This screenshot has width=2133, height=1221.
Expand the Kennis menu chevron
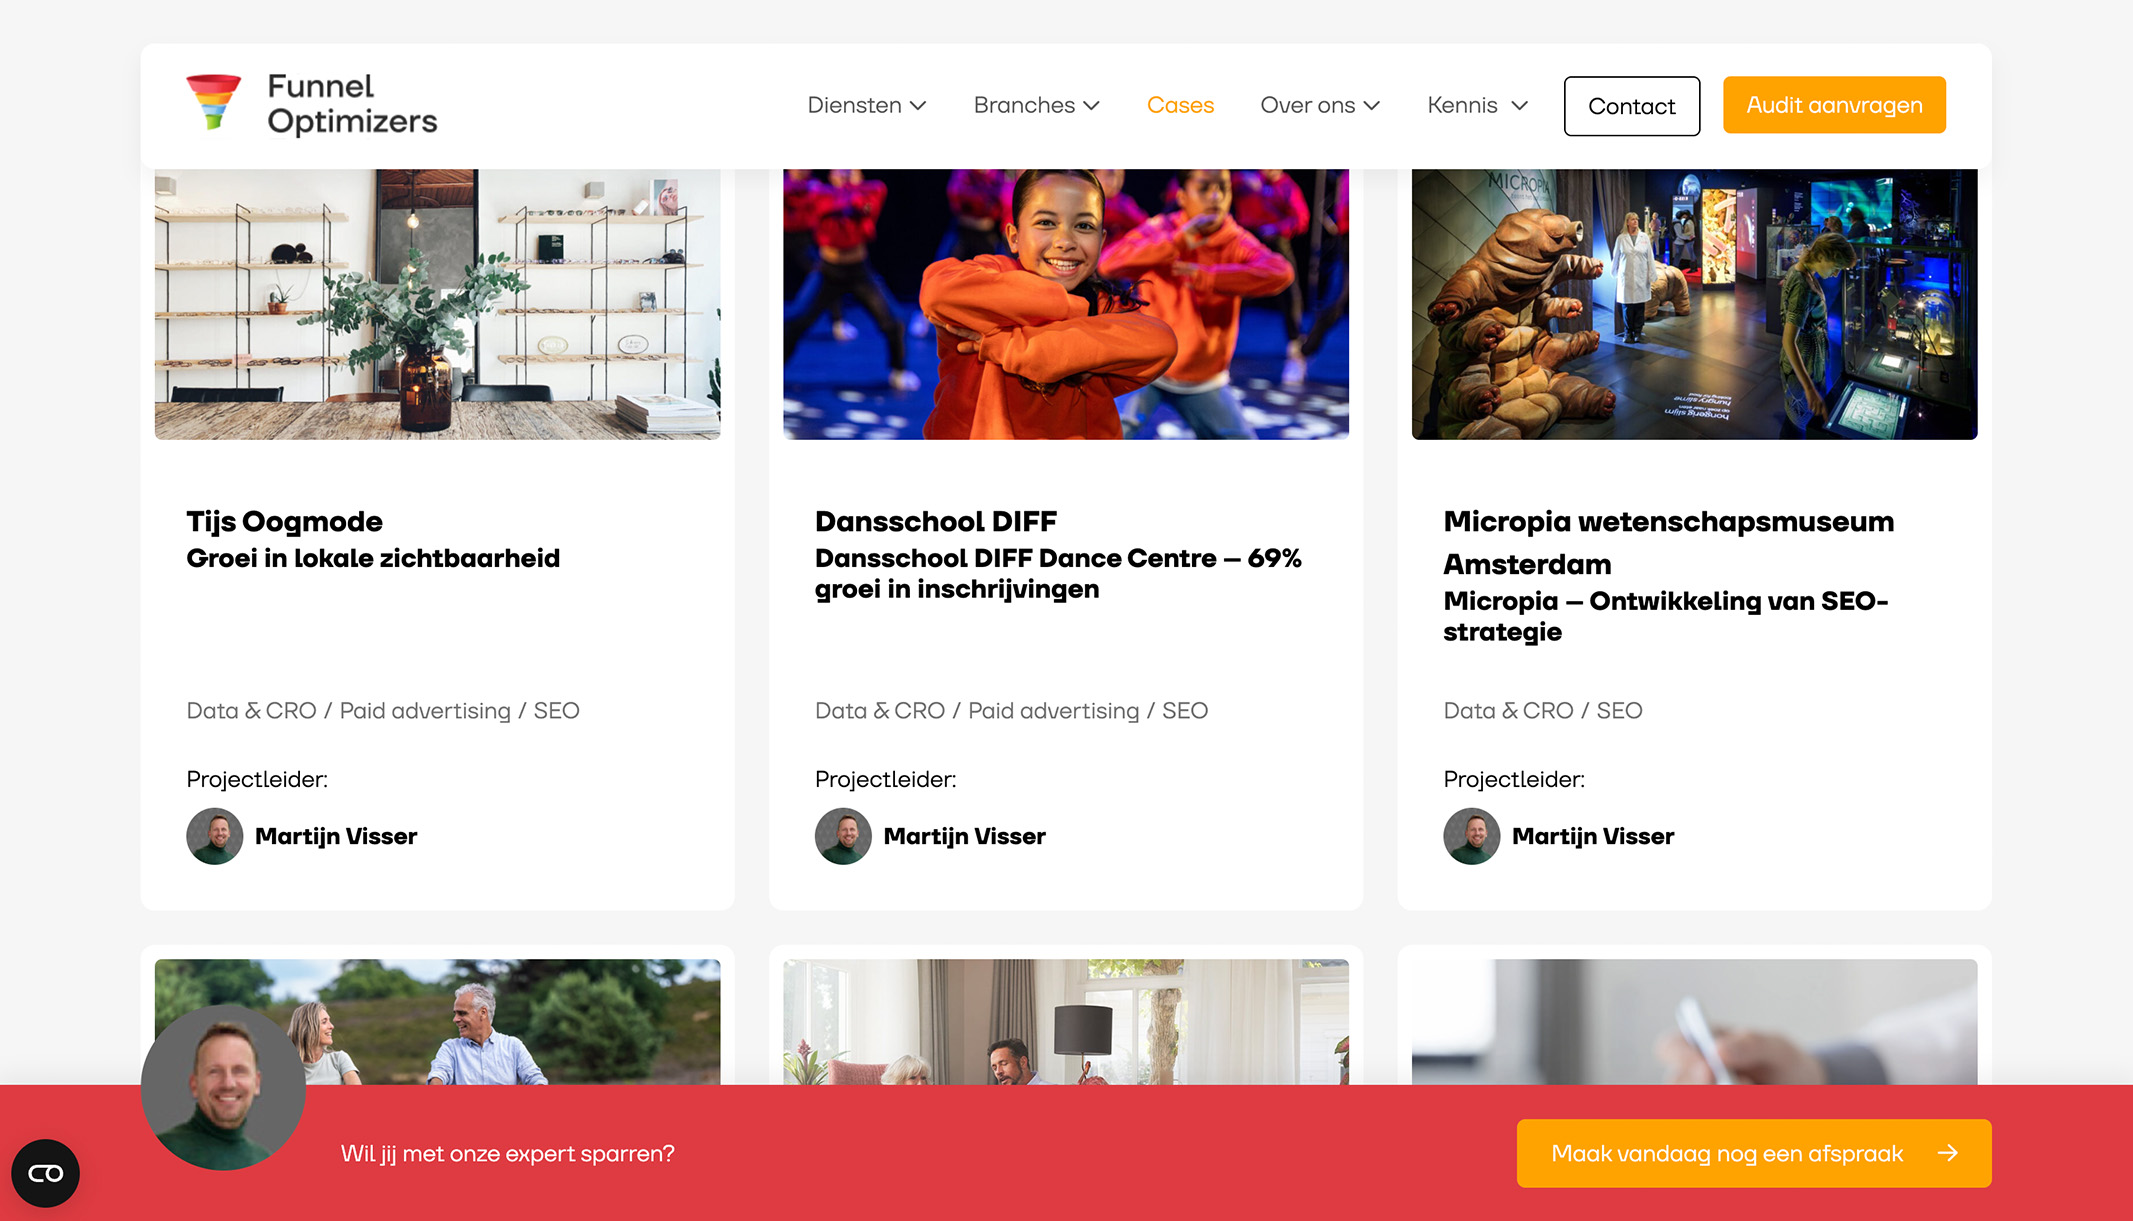tap(1519, 105)
